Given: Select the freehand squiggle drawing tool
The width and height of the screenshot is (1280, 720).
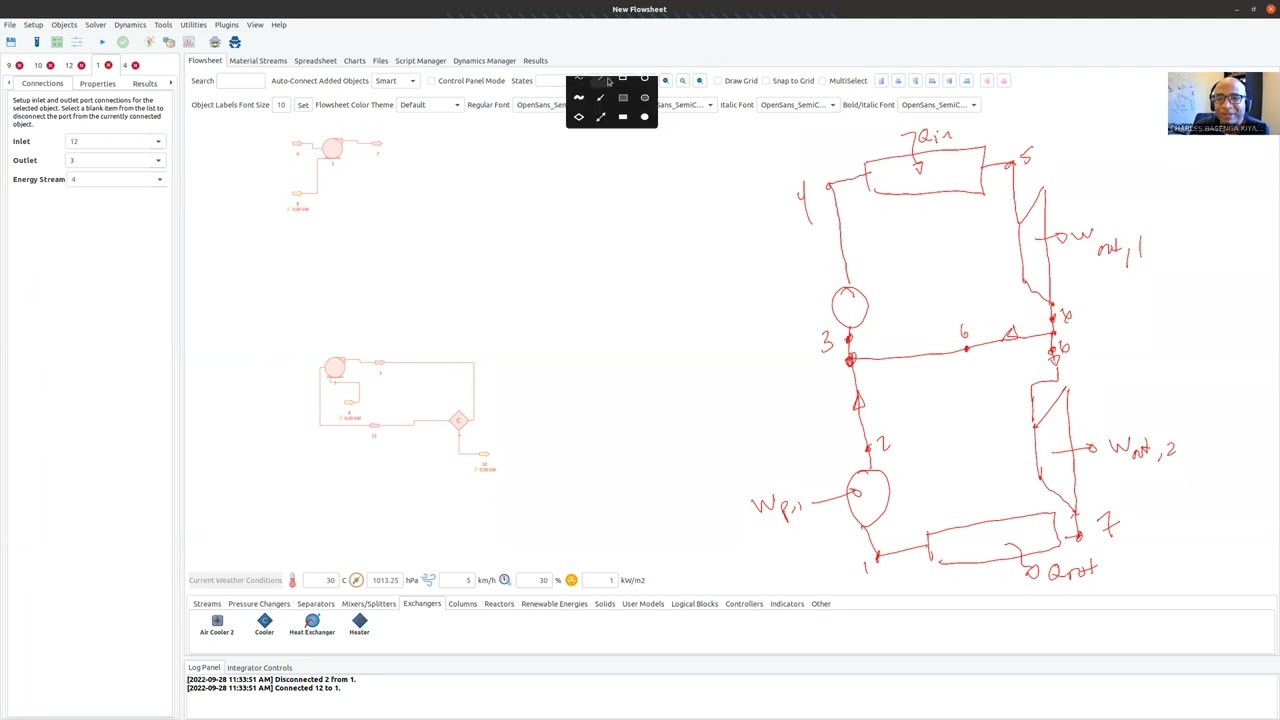Looking at the screenshot, I should 579,98.
